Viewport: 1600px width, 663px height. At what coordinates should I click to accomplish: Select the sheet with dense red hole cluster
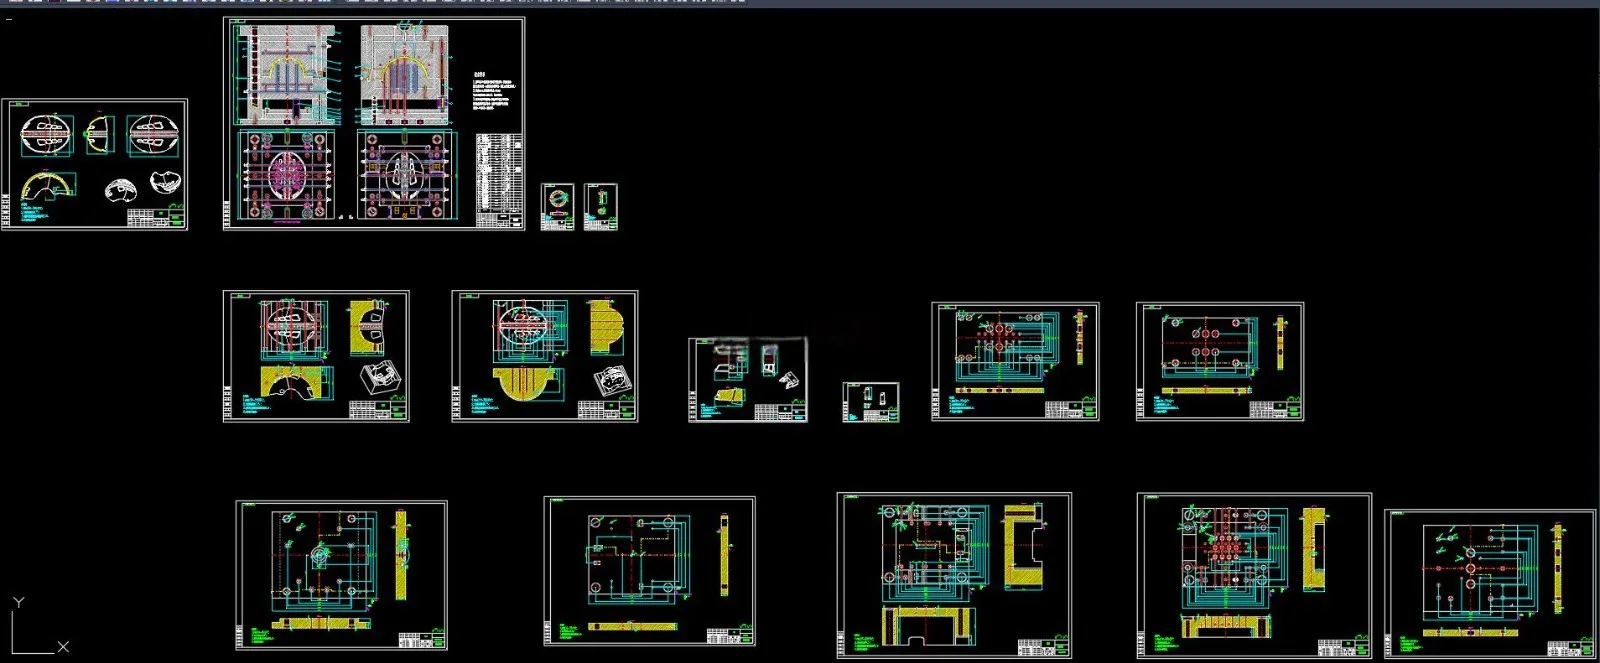[x=1254, y=575]
